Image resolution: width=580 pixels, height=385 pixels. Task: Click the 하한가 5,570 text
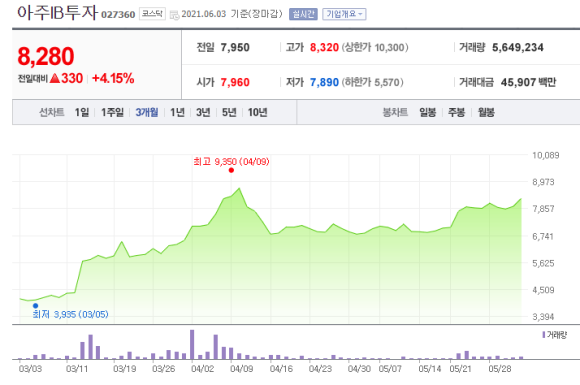372,82
